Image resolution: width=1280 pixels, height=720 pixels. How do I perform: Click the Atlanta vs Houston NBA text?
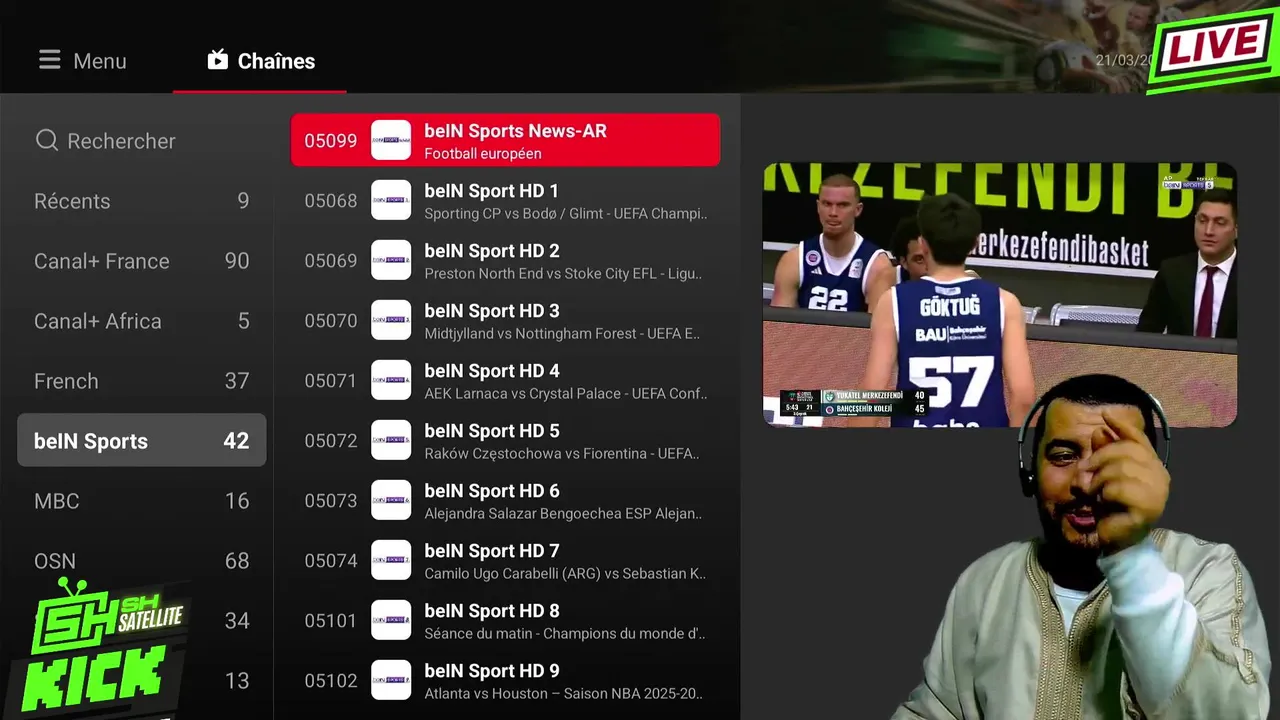coord(563,694)
